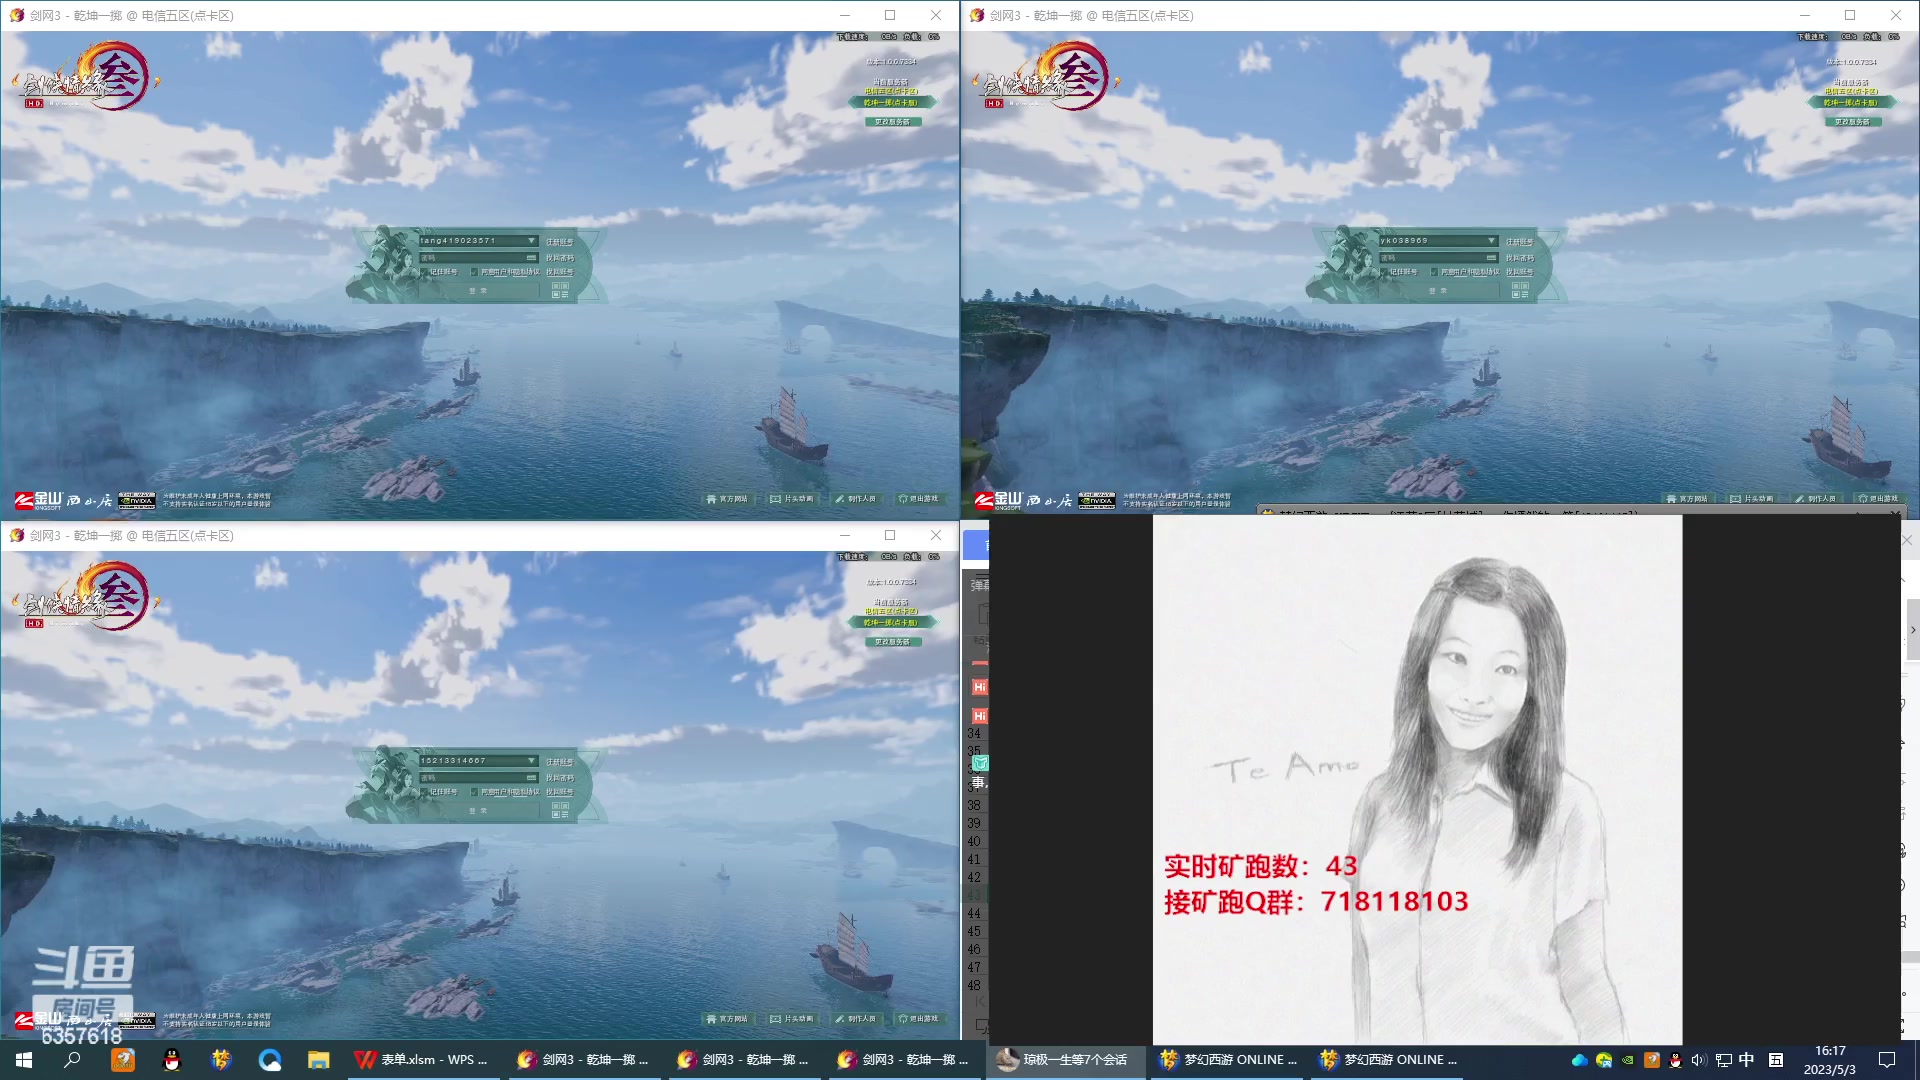Toggle 记住账号 checkbox in 15213314667 window

pyautogui.click(x=424, y=792)
